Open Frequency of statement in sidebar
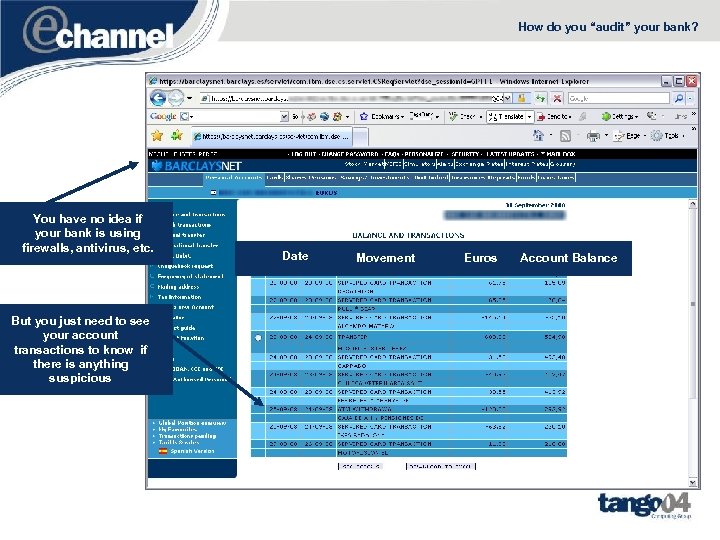Viewport: 720px width, 540px height. (x=190, y=276)
